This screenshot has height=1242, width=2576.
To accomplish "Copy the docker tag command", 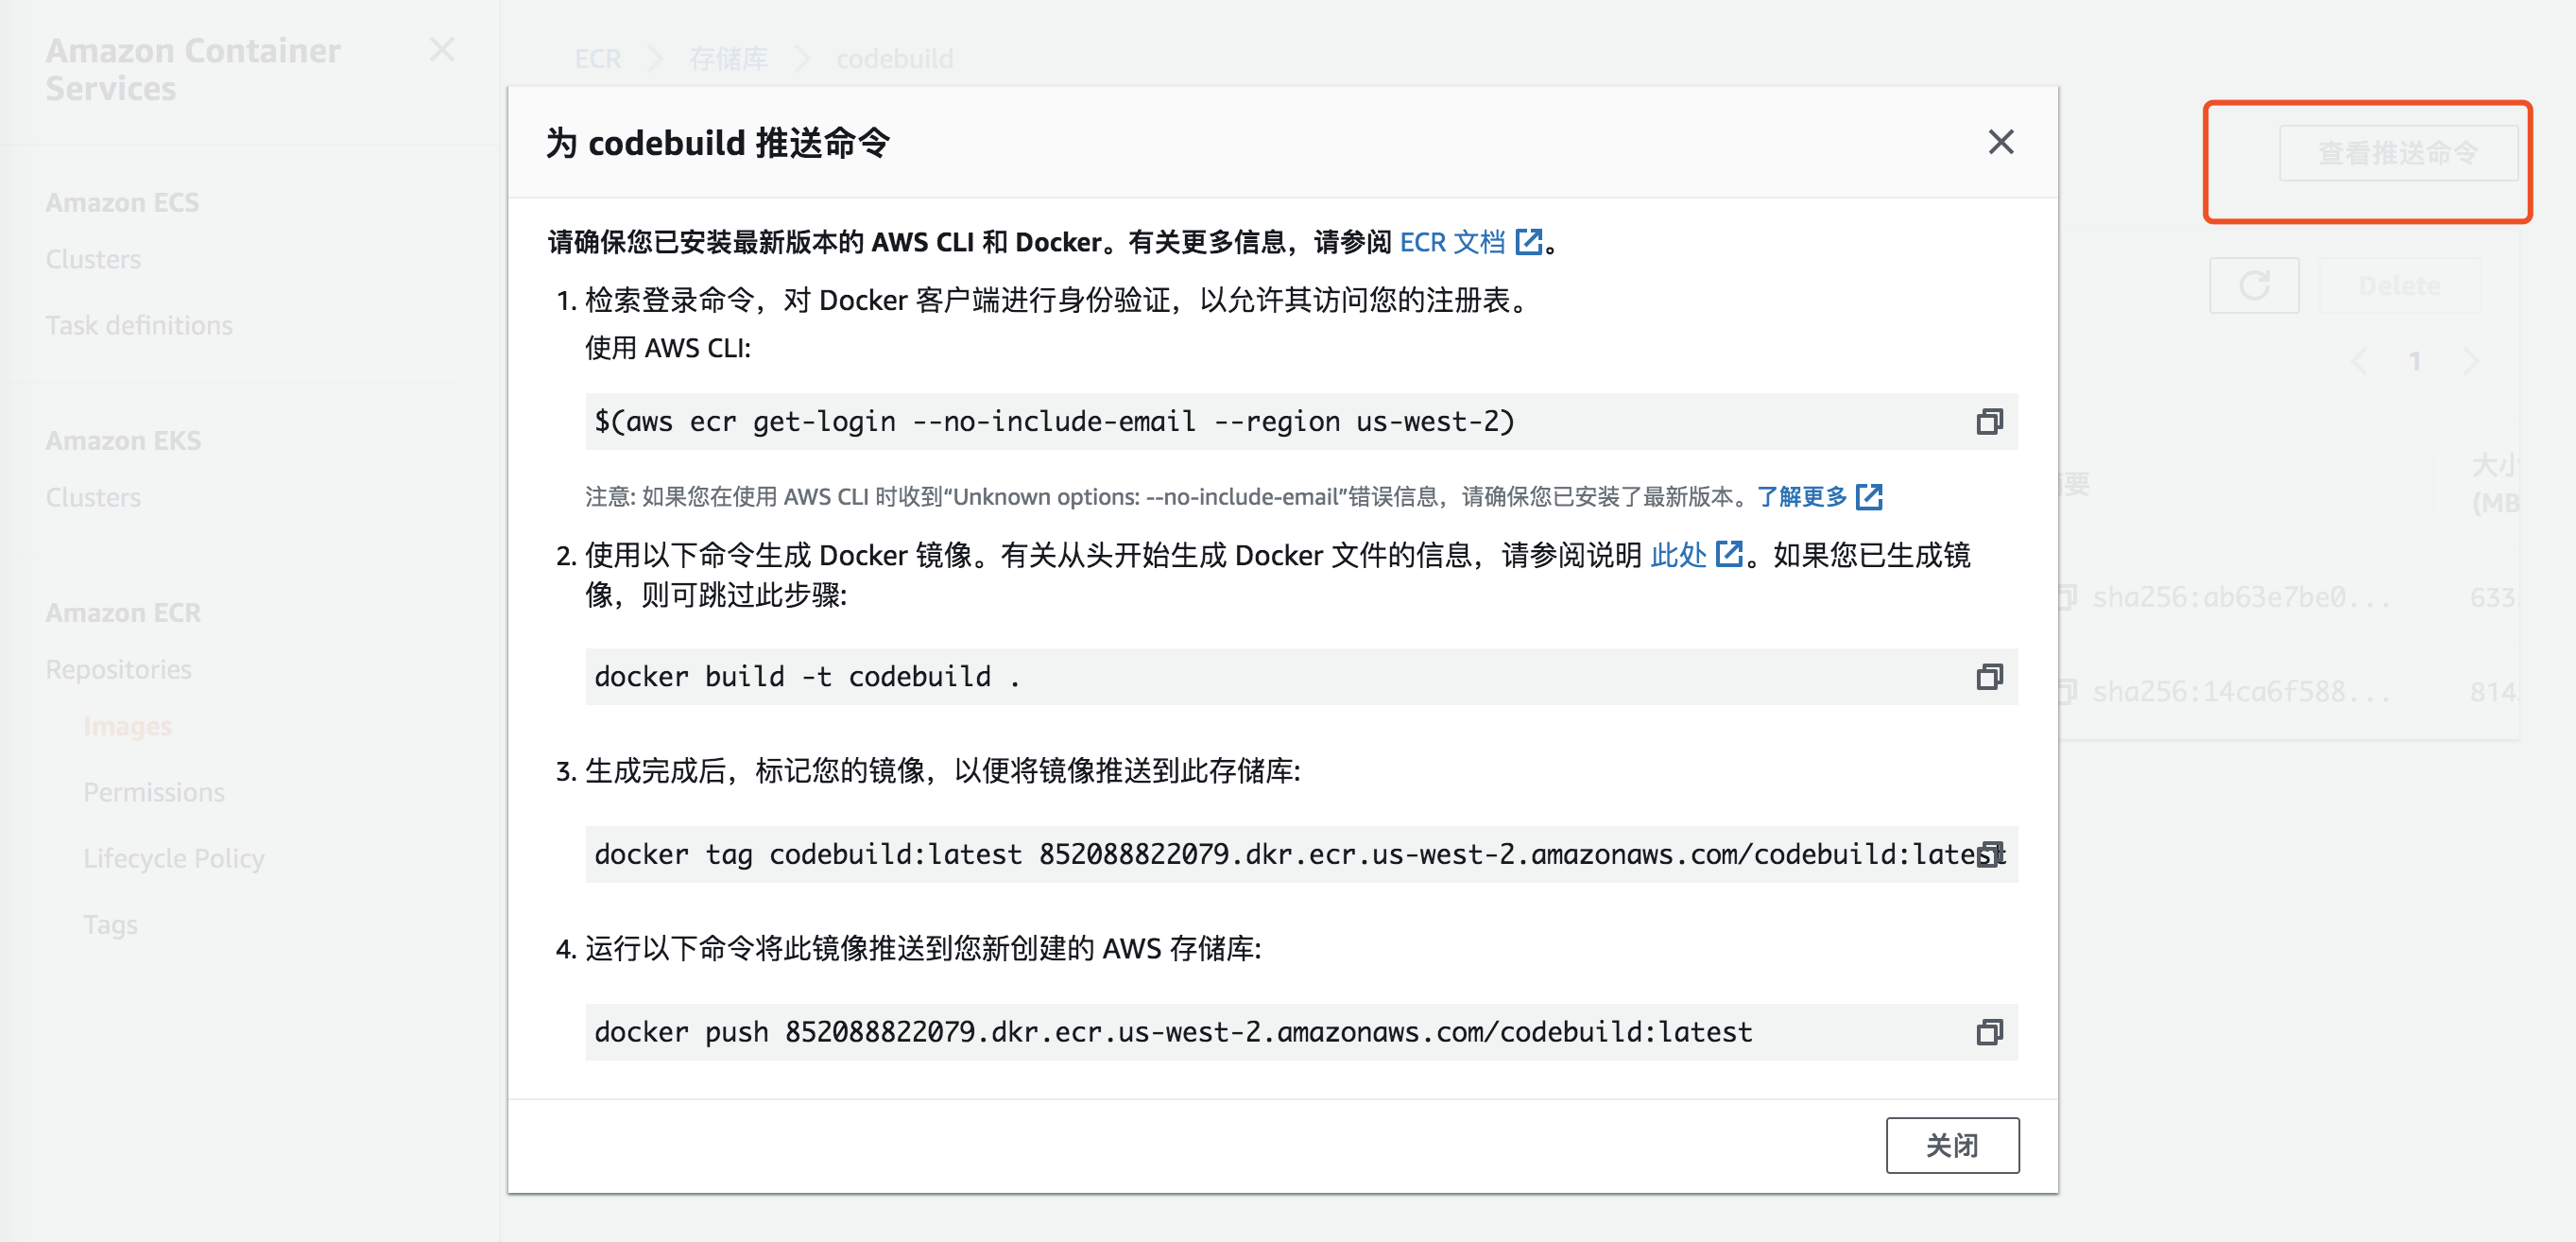I will tap(1989, 855).
